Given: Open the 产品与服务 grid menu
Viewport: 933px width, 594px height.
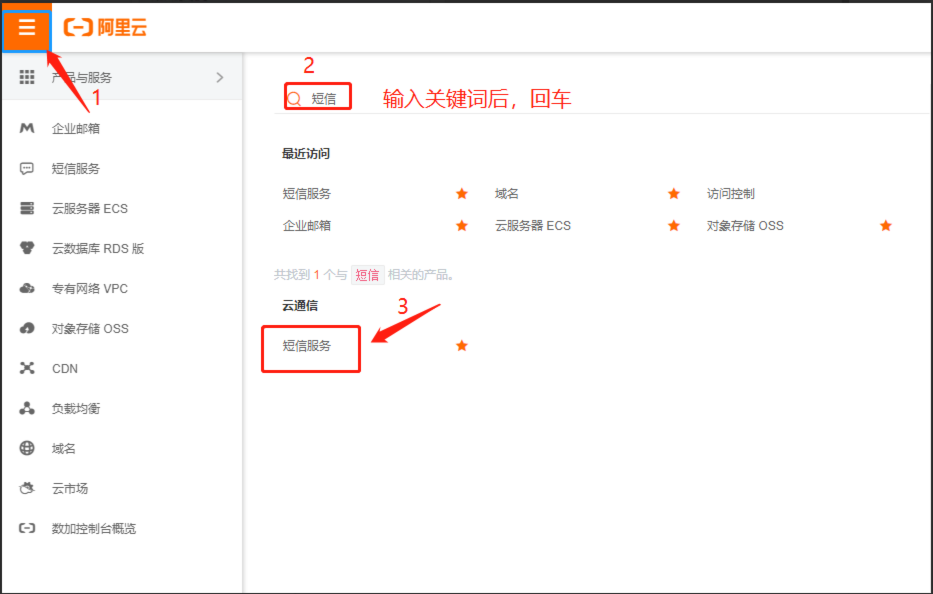Looking at the screenshot, I should click(x=27, y=77).
